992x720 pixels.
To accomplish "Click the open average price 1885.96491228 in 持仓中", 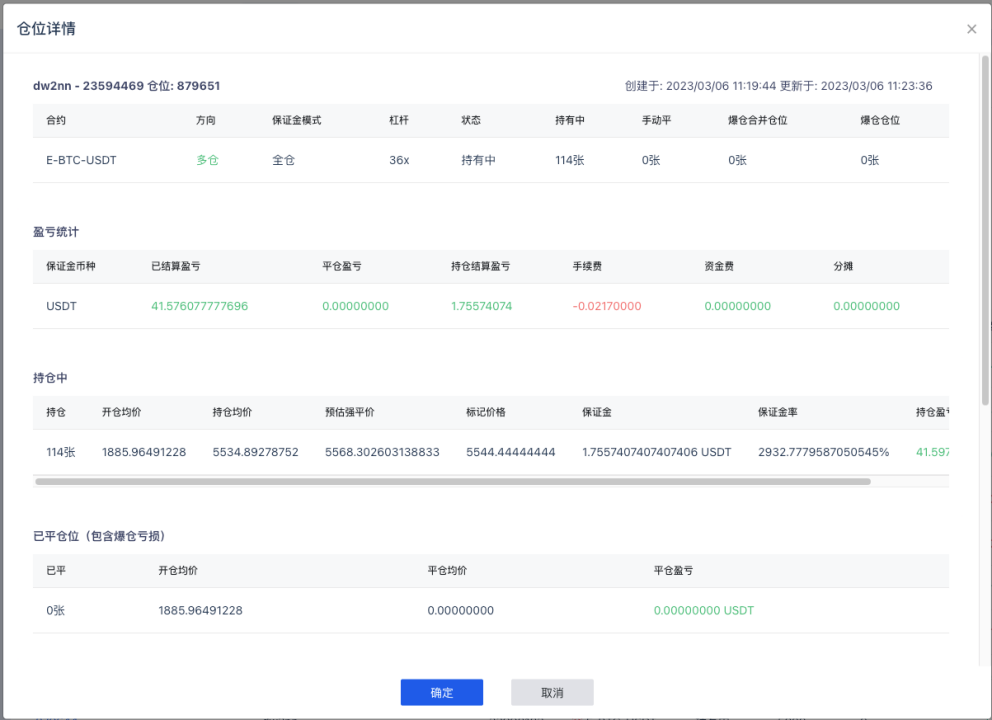I will [144, 452].
